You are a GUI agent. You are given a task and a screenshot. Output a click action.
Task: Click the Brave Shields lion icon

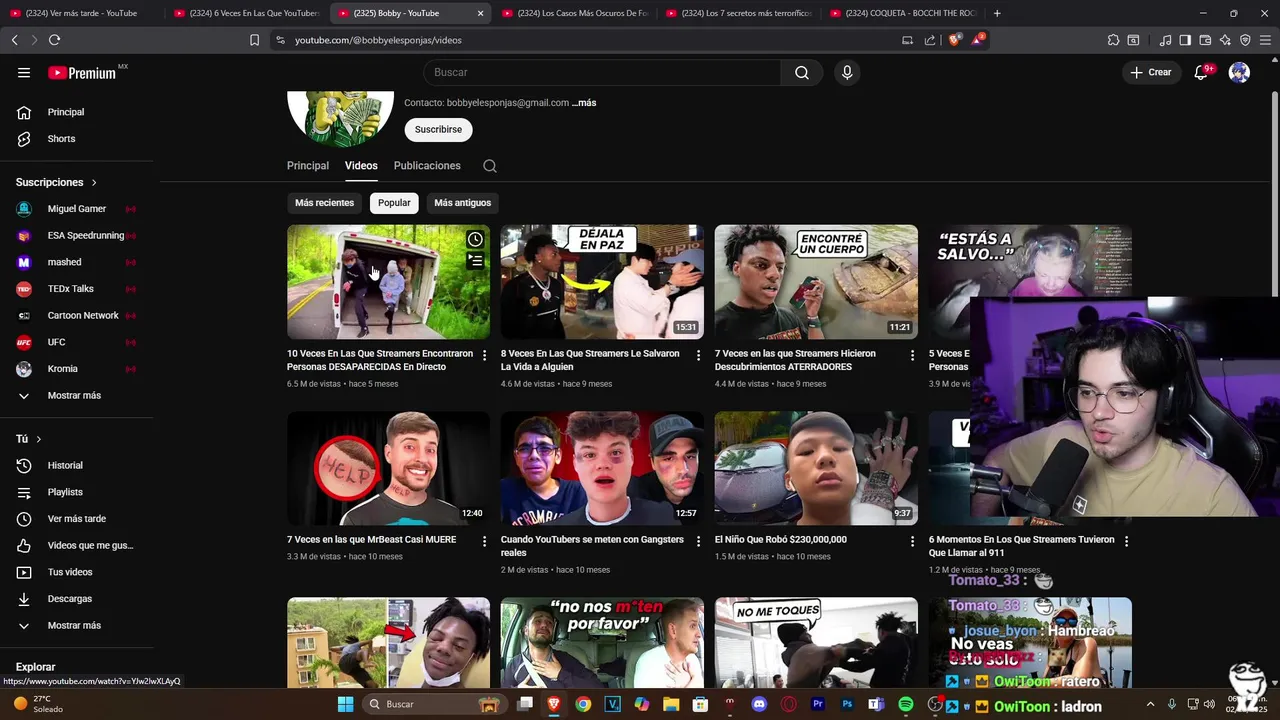coord(954,40)
